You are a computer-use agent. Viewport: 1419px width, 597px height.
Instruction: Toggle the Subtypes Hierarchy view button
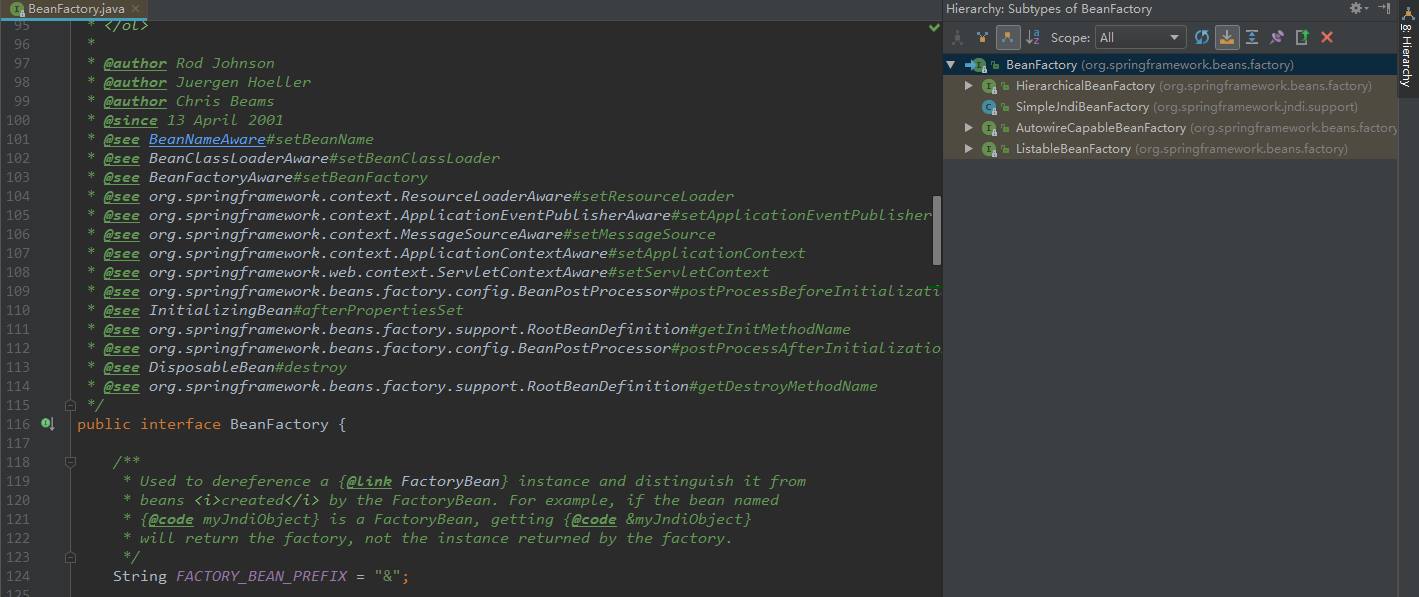tap(1008, 38)
